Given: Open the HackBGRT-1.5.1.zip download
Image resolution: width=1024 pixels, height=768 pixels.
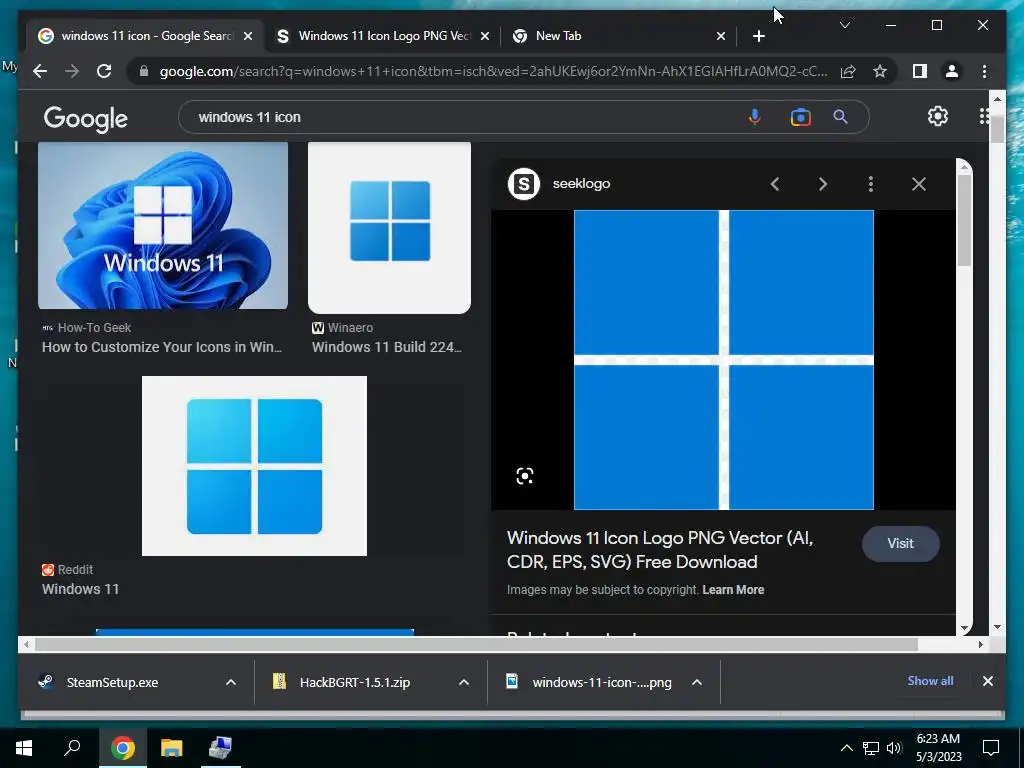Looking at the screenshot, I should pyautogui.click(x=355, y=682).
